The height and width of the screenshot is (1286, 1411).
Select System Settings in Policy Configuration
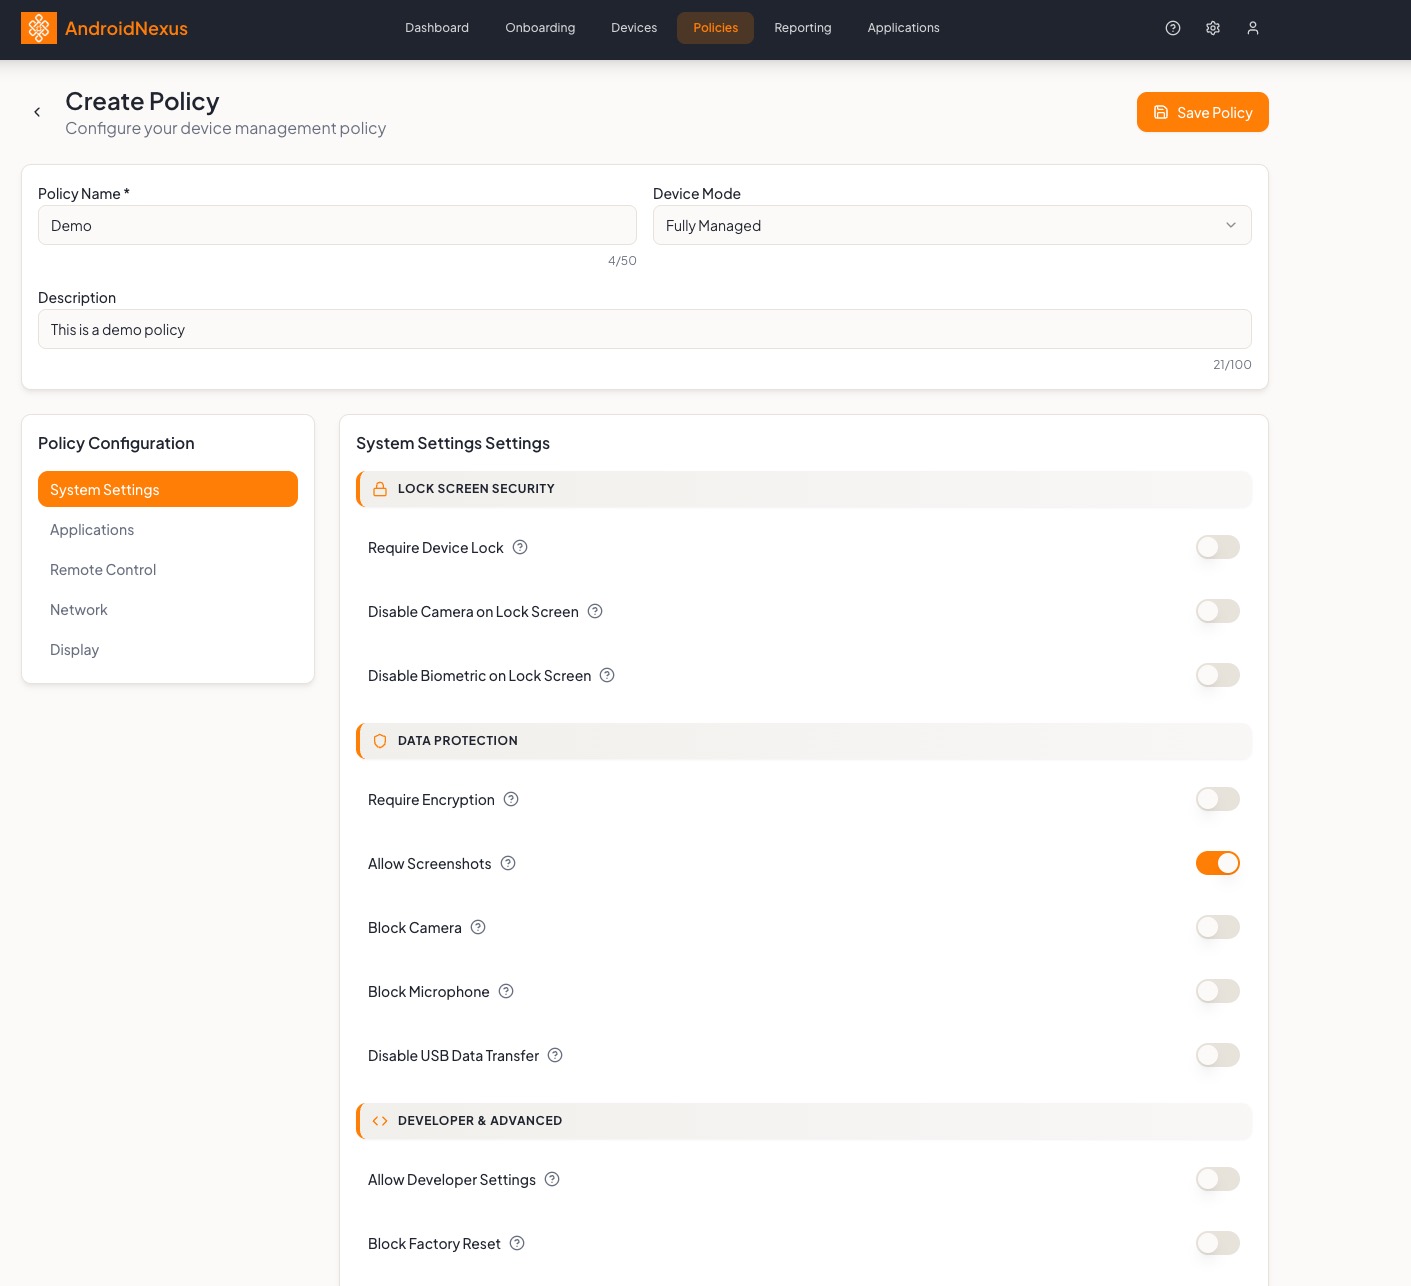(168, 489)
